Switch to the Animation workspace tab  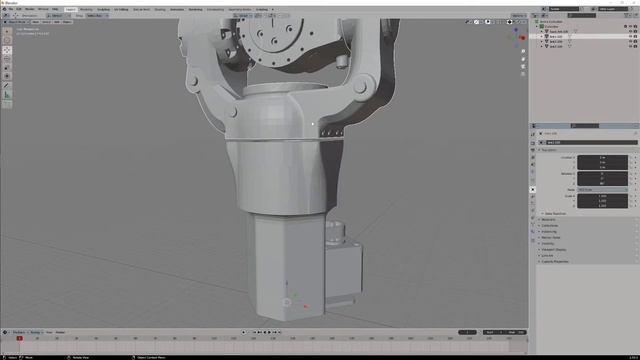click(x=177, y=9)
